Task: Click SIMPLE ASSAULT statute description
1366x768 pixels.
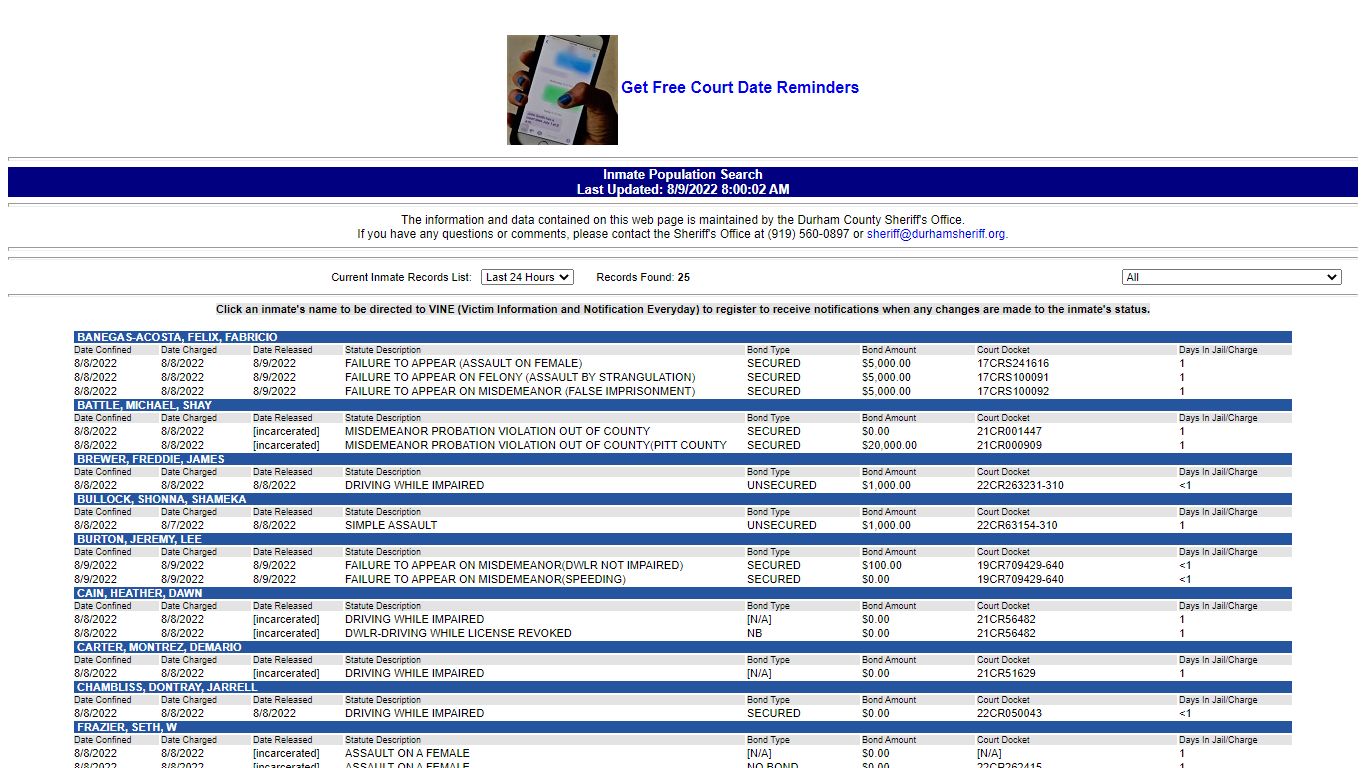Action: [391, 526]
